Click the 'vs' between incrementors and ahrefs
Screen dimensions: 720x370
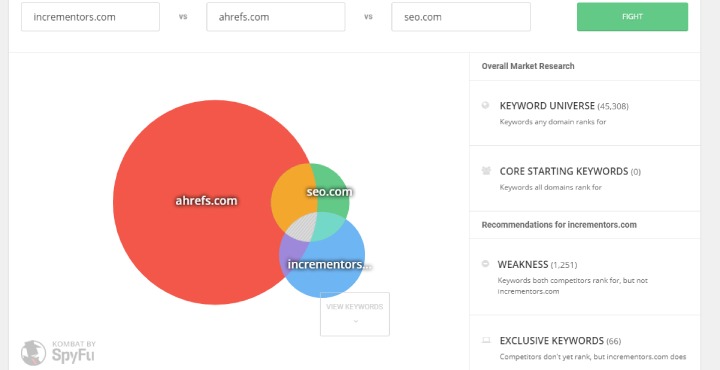(183, 17)
